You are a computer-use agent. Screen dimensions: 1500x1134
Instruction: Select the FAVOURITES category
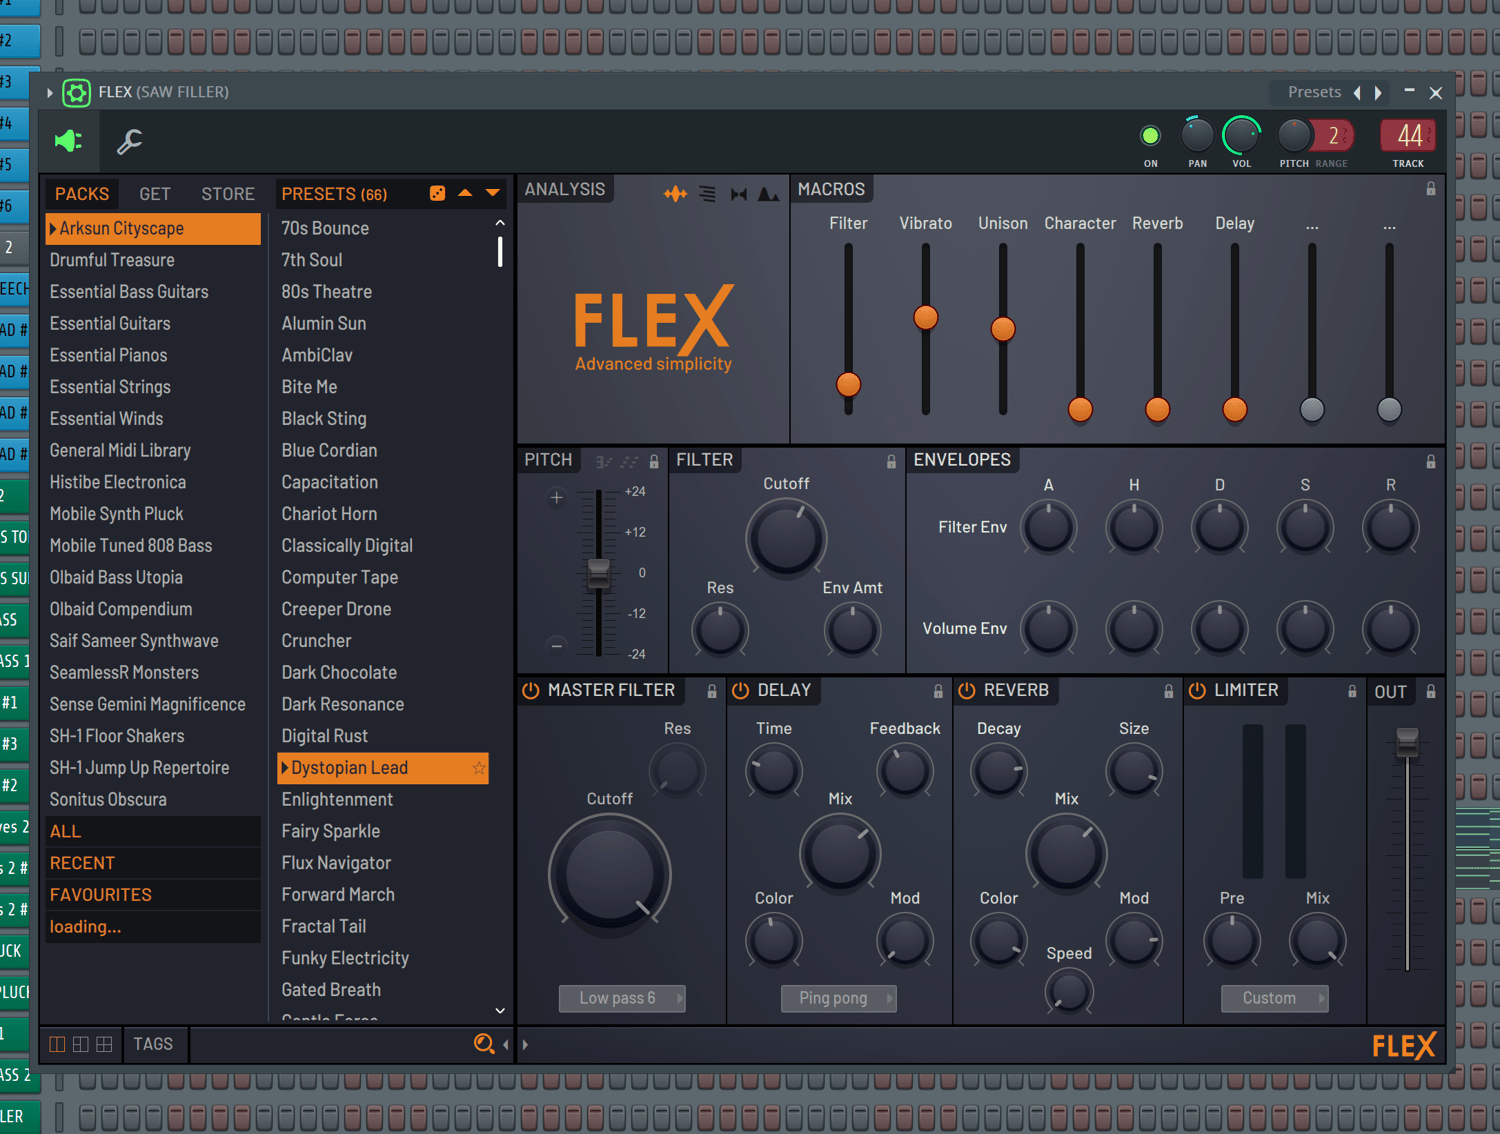click(153, 895)
